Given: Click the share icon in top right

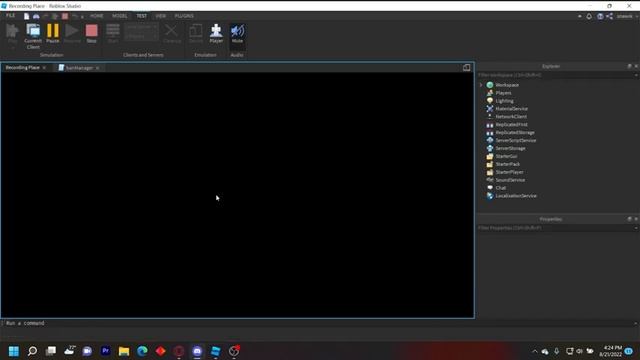Looking at the screenshot, I should click(x=609, y=16).
